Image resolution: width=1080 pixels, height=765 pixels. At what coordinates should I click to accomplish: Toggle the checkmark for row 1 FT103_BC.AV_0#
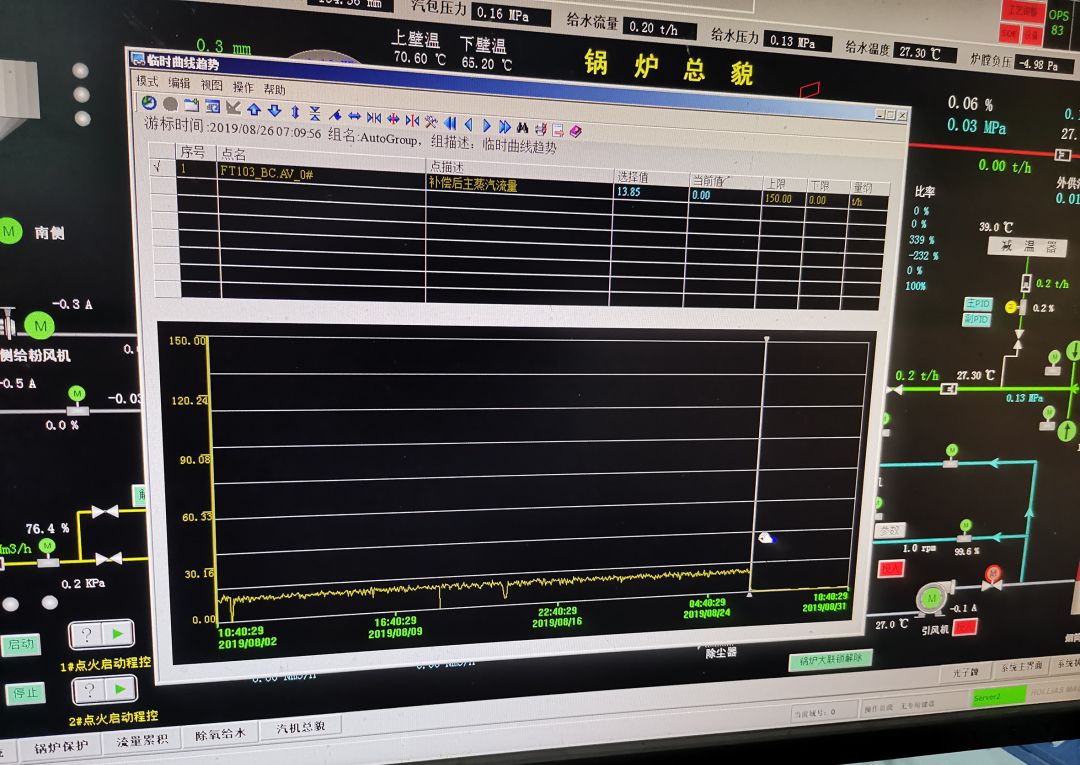160,167
